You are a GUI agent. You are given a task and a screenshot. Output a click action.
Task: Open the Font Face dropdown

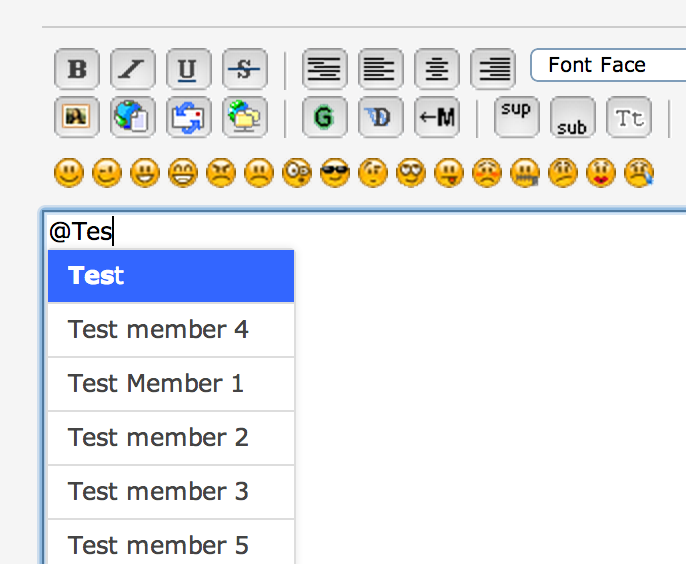608,65
